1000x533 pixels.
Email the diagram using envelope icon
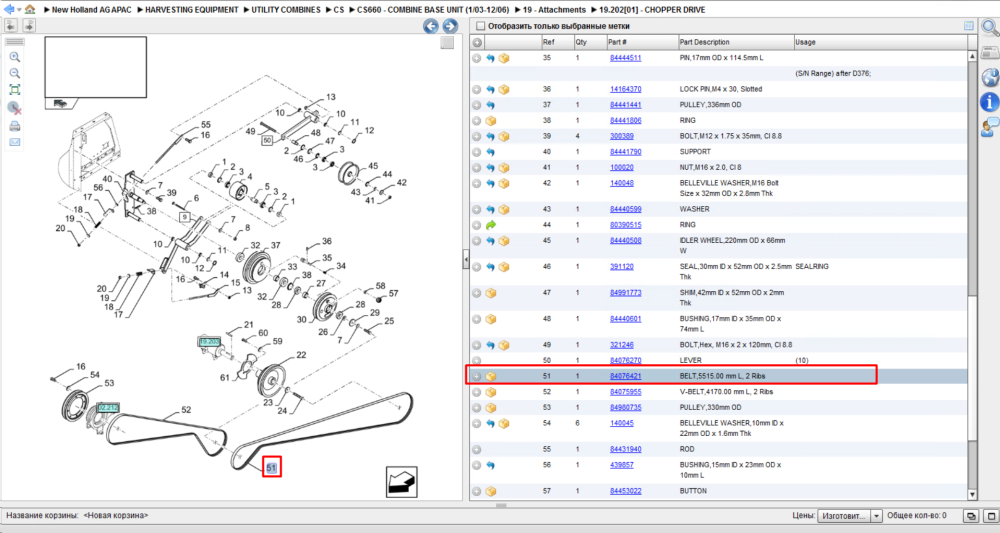point(15,142)
